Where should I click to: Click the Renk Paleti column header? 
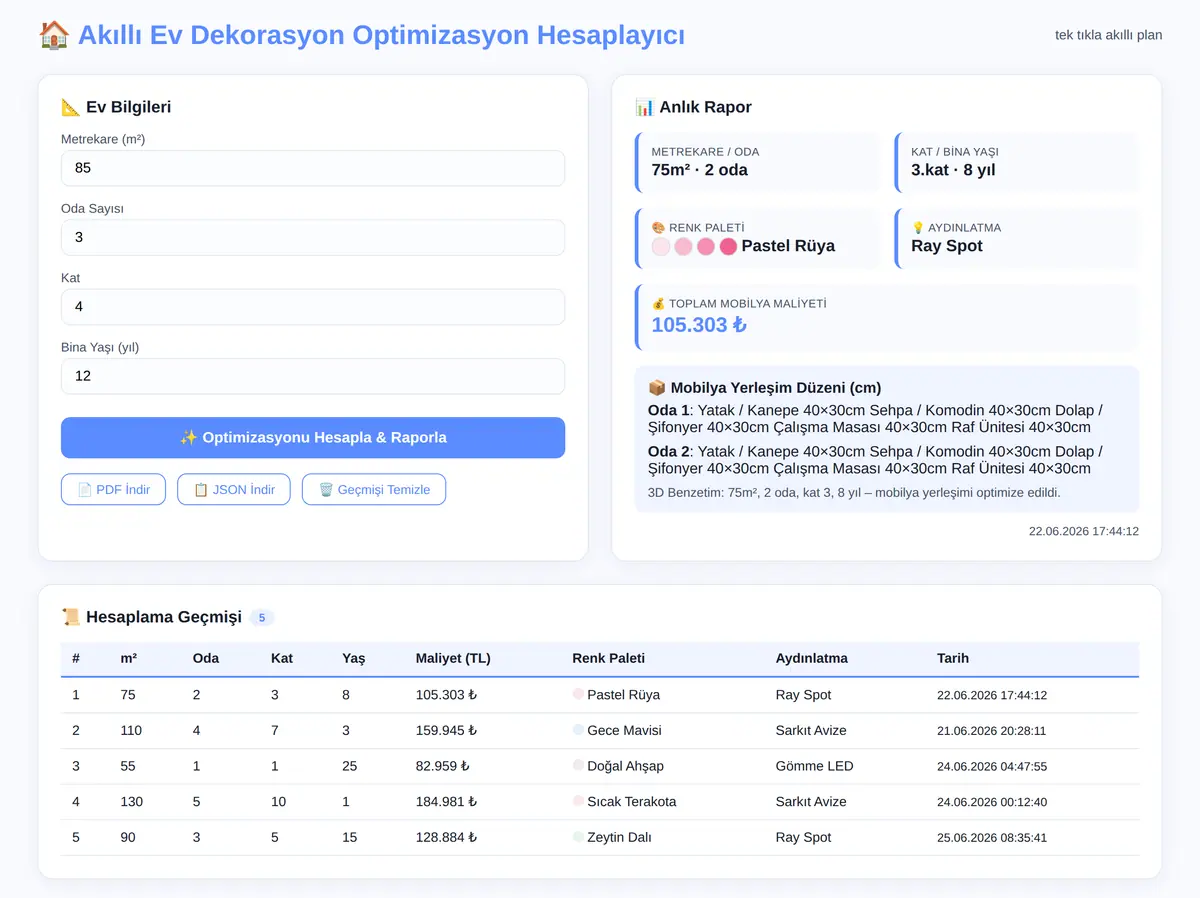[x=608, y=658]
